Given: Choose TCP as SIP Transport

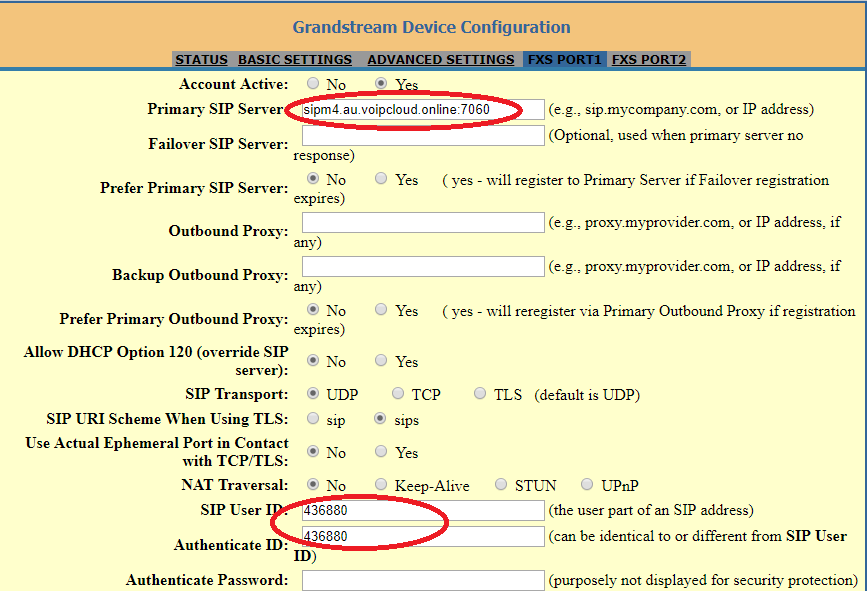Looking at the screenshot, I should (398, 394).
